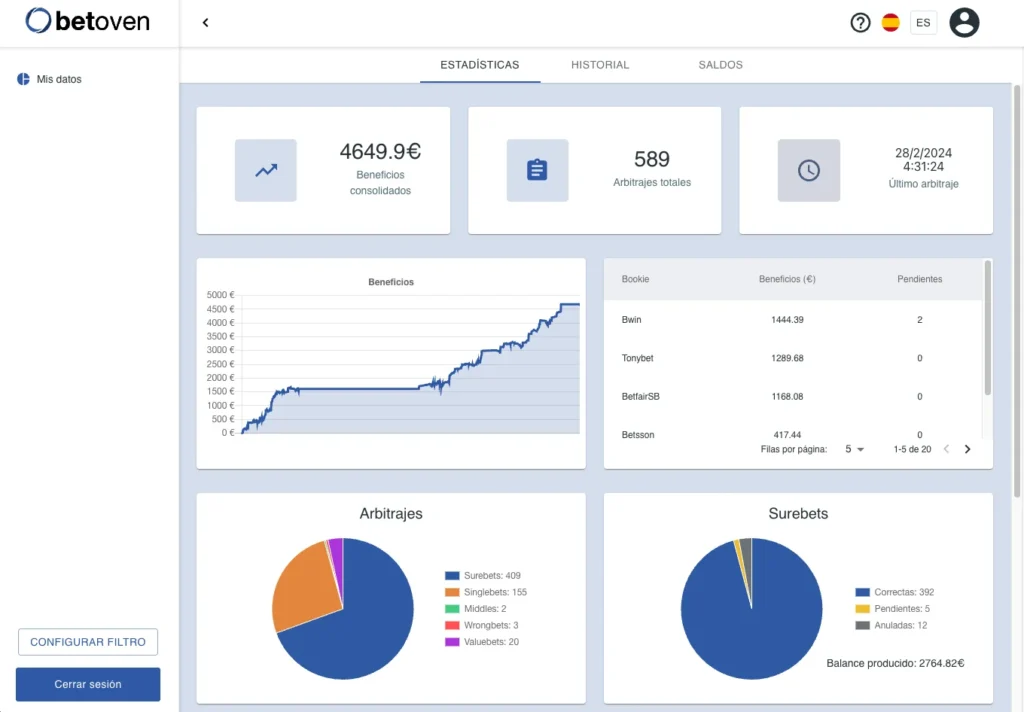Select the Estadísticas tab
Screen dimensions: 1024x712
click(480, 65)
